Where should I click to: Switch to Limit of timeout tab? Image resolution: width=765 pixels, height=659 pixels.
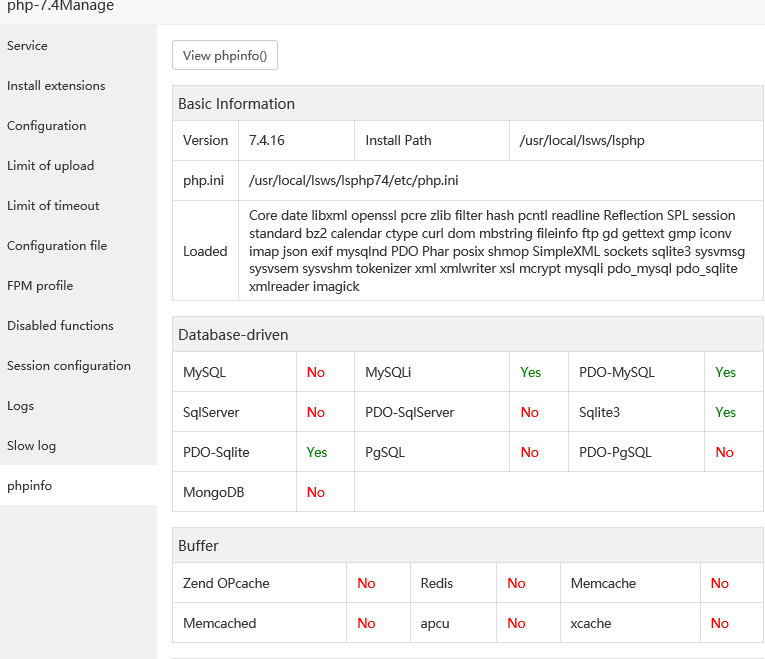pos(54,206)
